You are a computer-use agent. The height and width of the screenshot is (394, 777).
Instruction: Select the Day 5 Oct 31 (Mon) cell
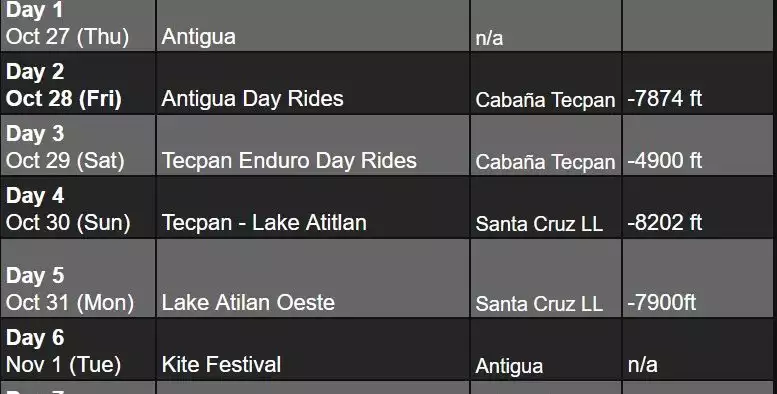click(x=78, y=278)
